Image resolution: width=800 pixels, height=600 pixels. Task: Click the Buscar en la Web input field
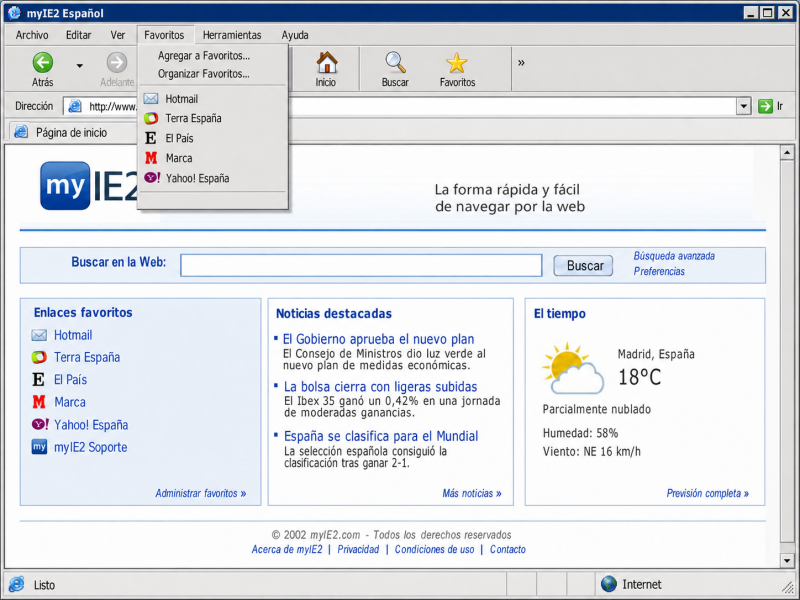pyautogui.click(x=361, y=265)
